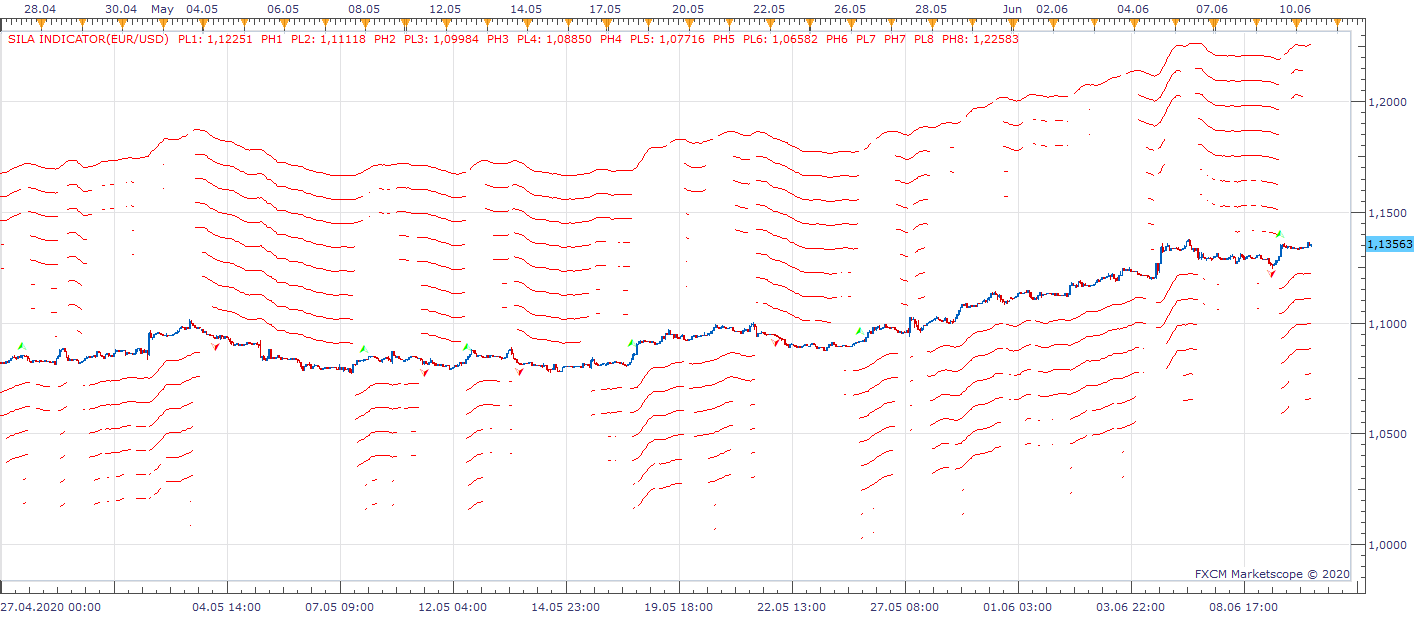1423x619 pixels.
Task: Click the Jun month label on top axis
Action: [x=1013, y=8]
